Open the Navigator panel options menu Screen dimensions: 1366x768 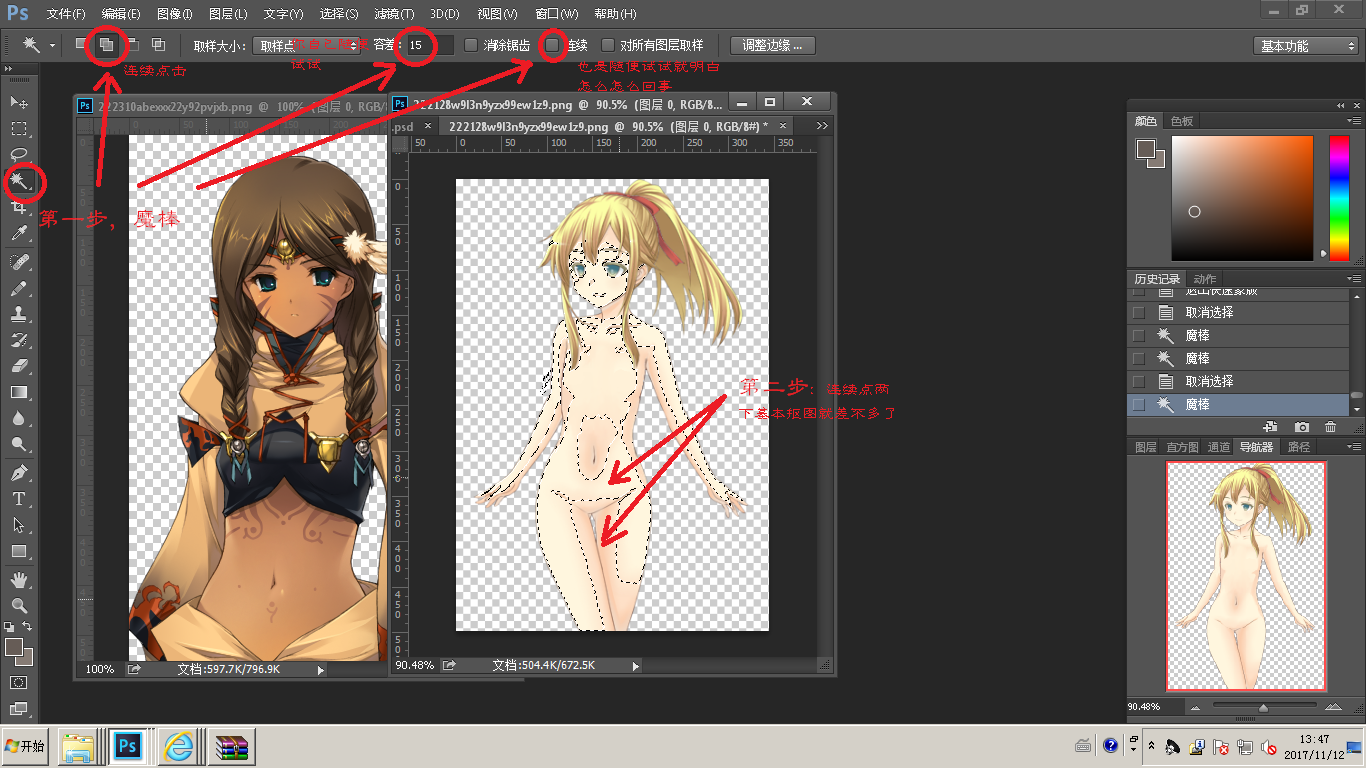(x=1352, y=447)
